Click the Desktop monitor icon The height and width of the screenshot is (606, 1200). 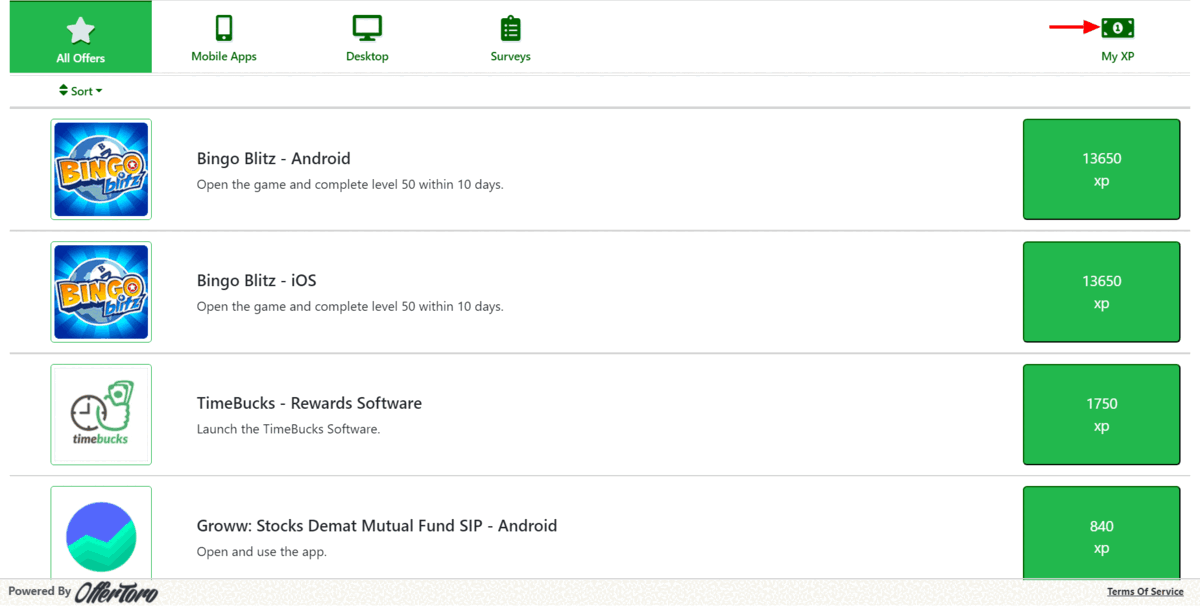(367, 28)
